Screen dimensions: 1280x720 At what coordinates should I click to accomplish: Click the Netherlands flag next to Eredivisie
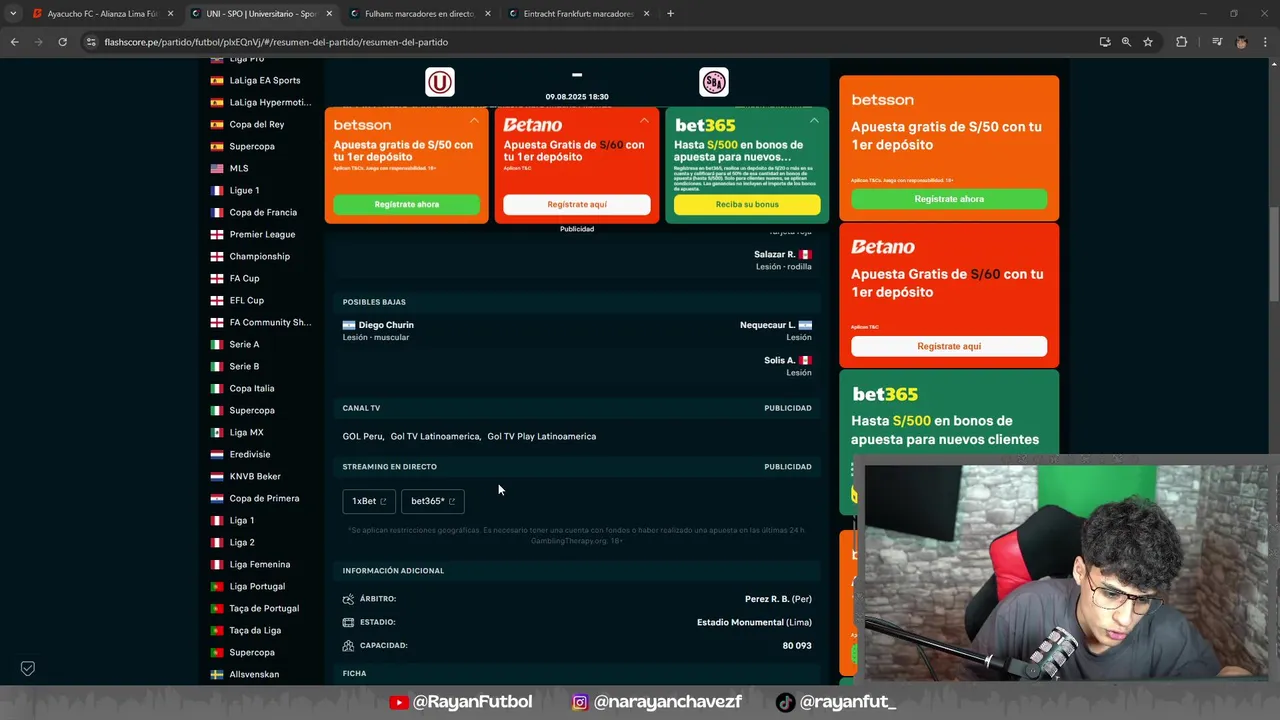click(x=217, y=454)
